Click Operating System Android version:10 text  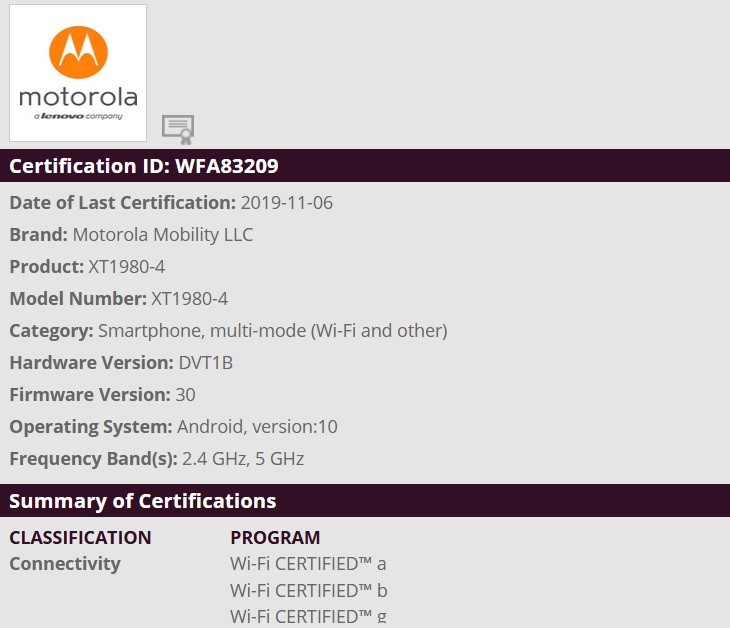[257, 427]
